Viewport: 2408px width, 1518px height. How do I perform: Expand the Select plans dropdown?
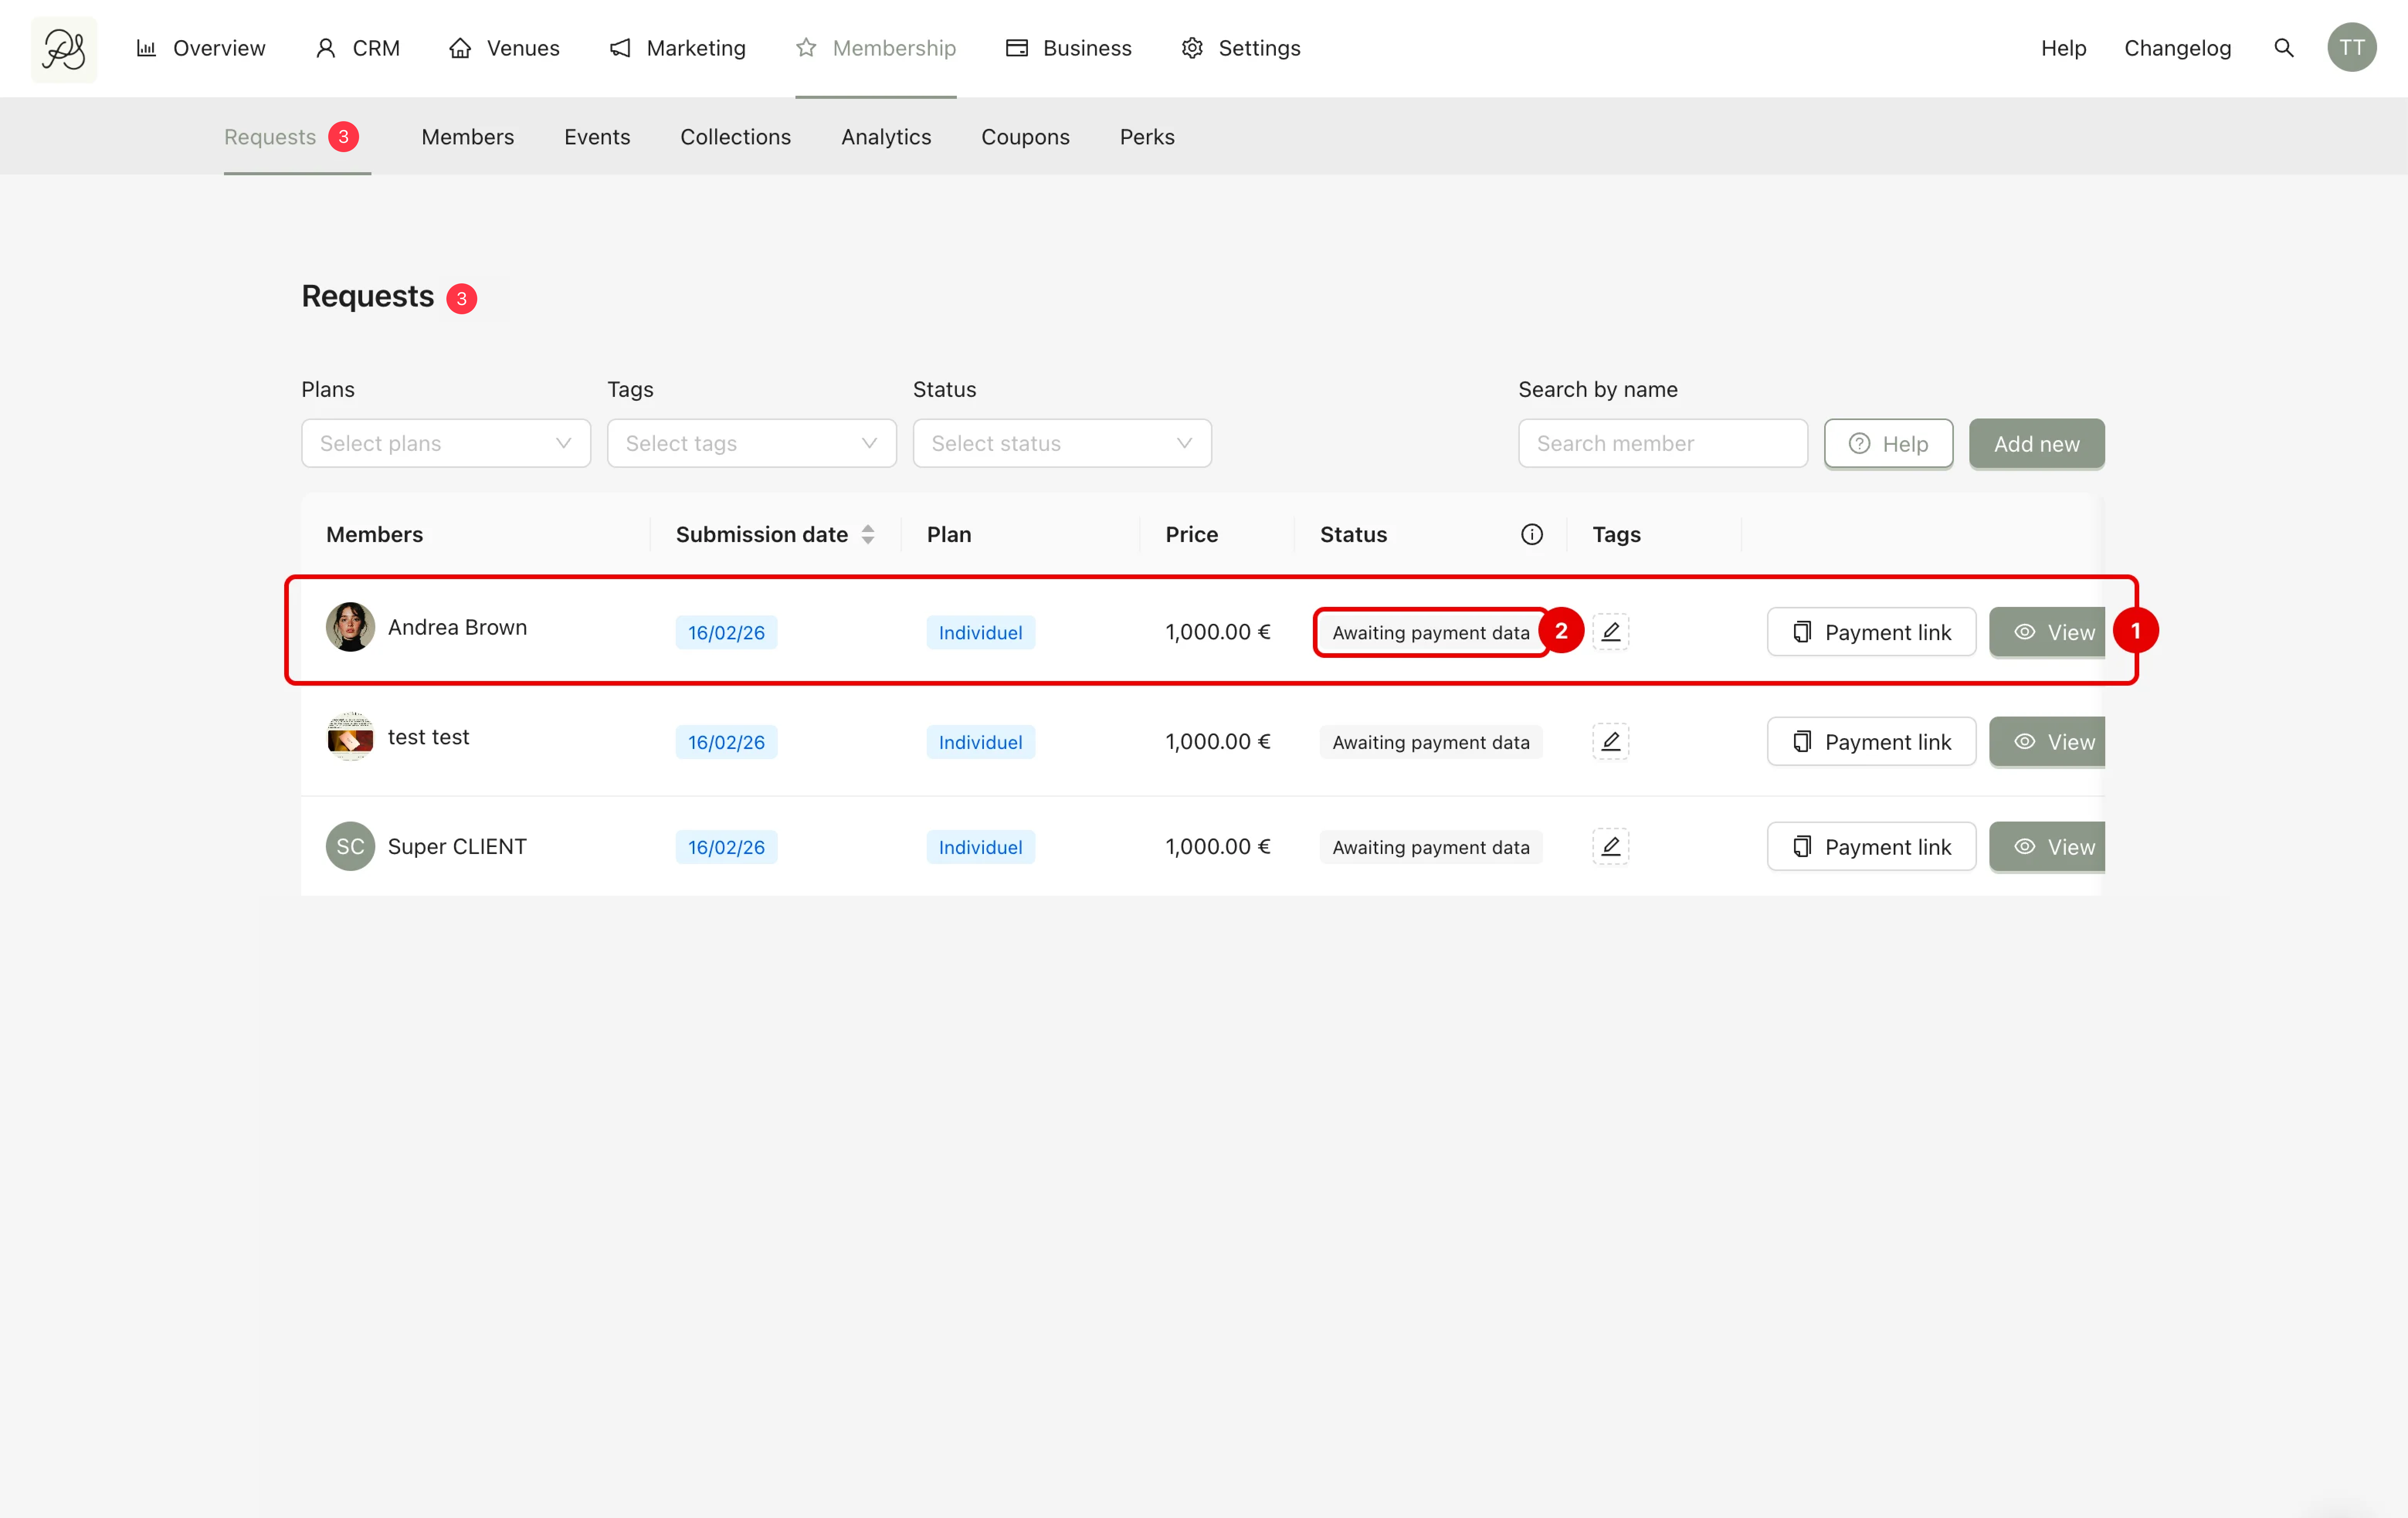click(446, 443)
